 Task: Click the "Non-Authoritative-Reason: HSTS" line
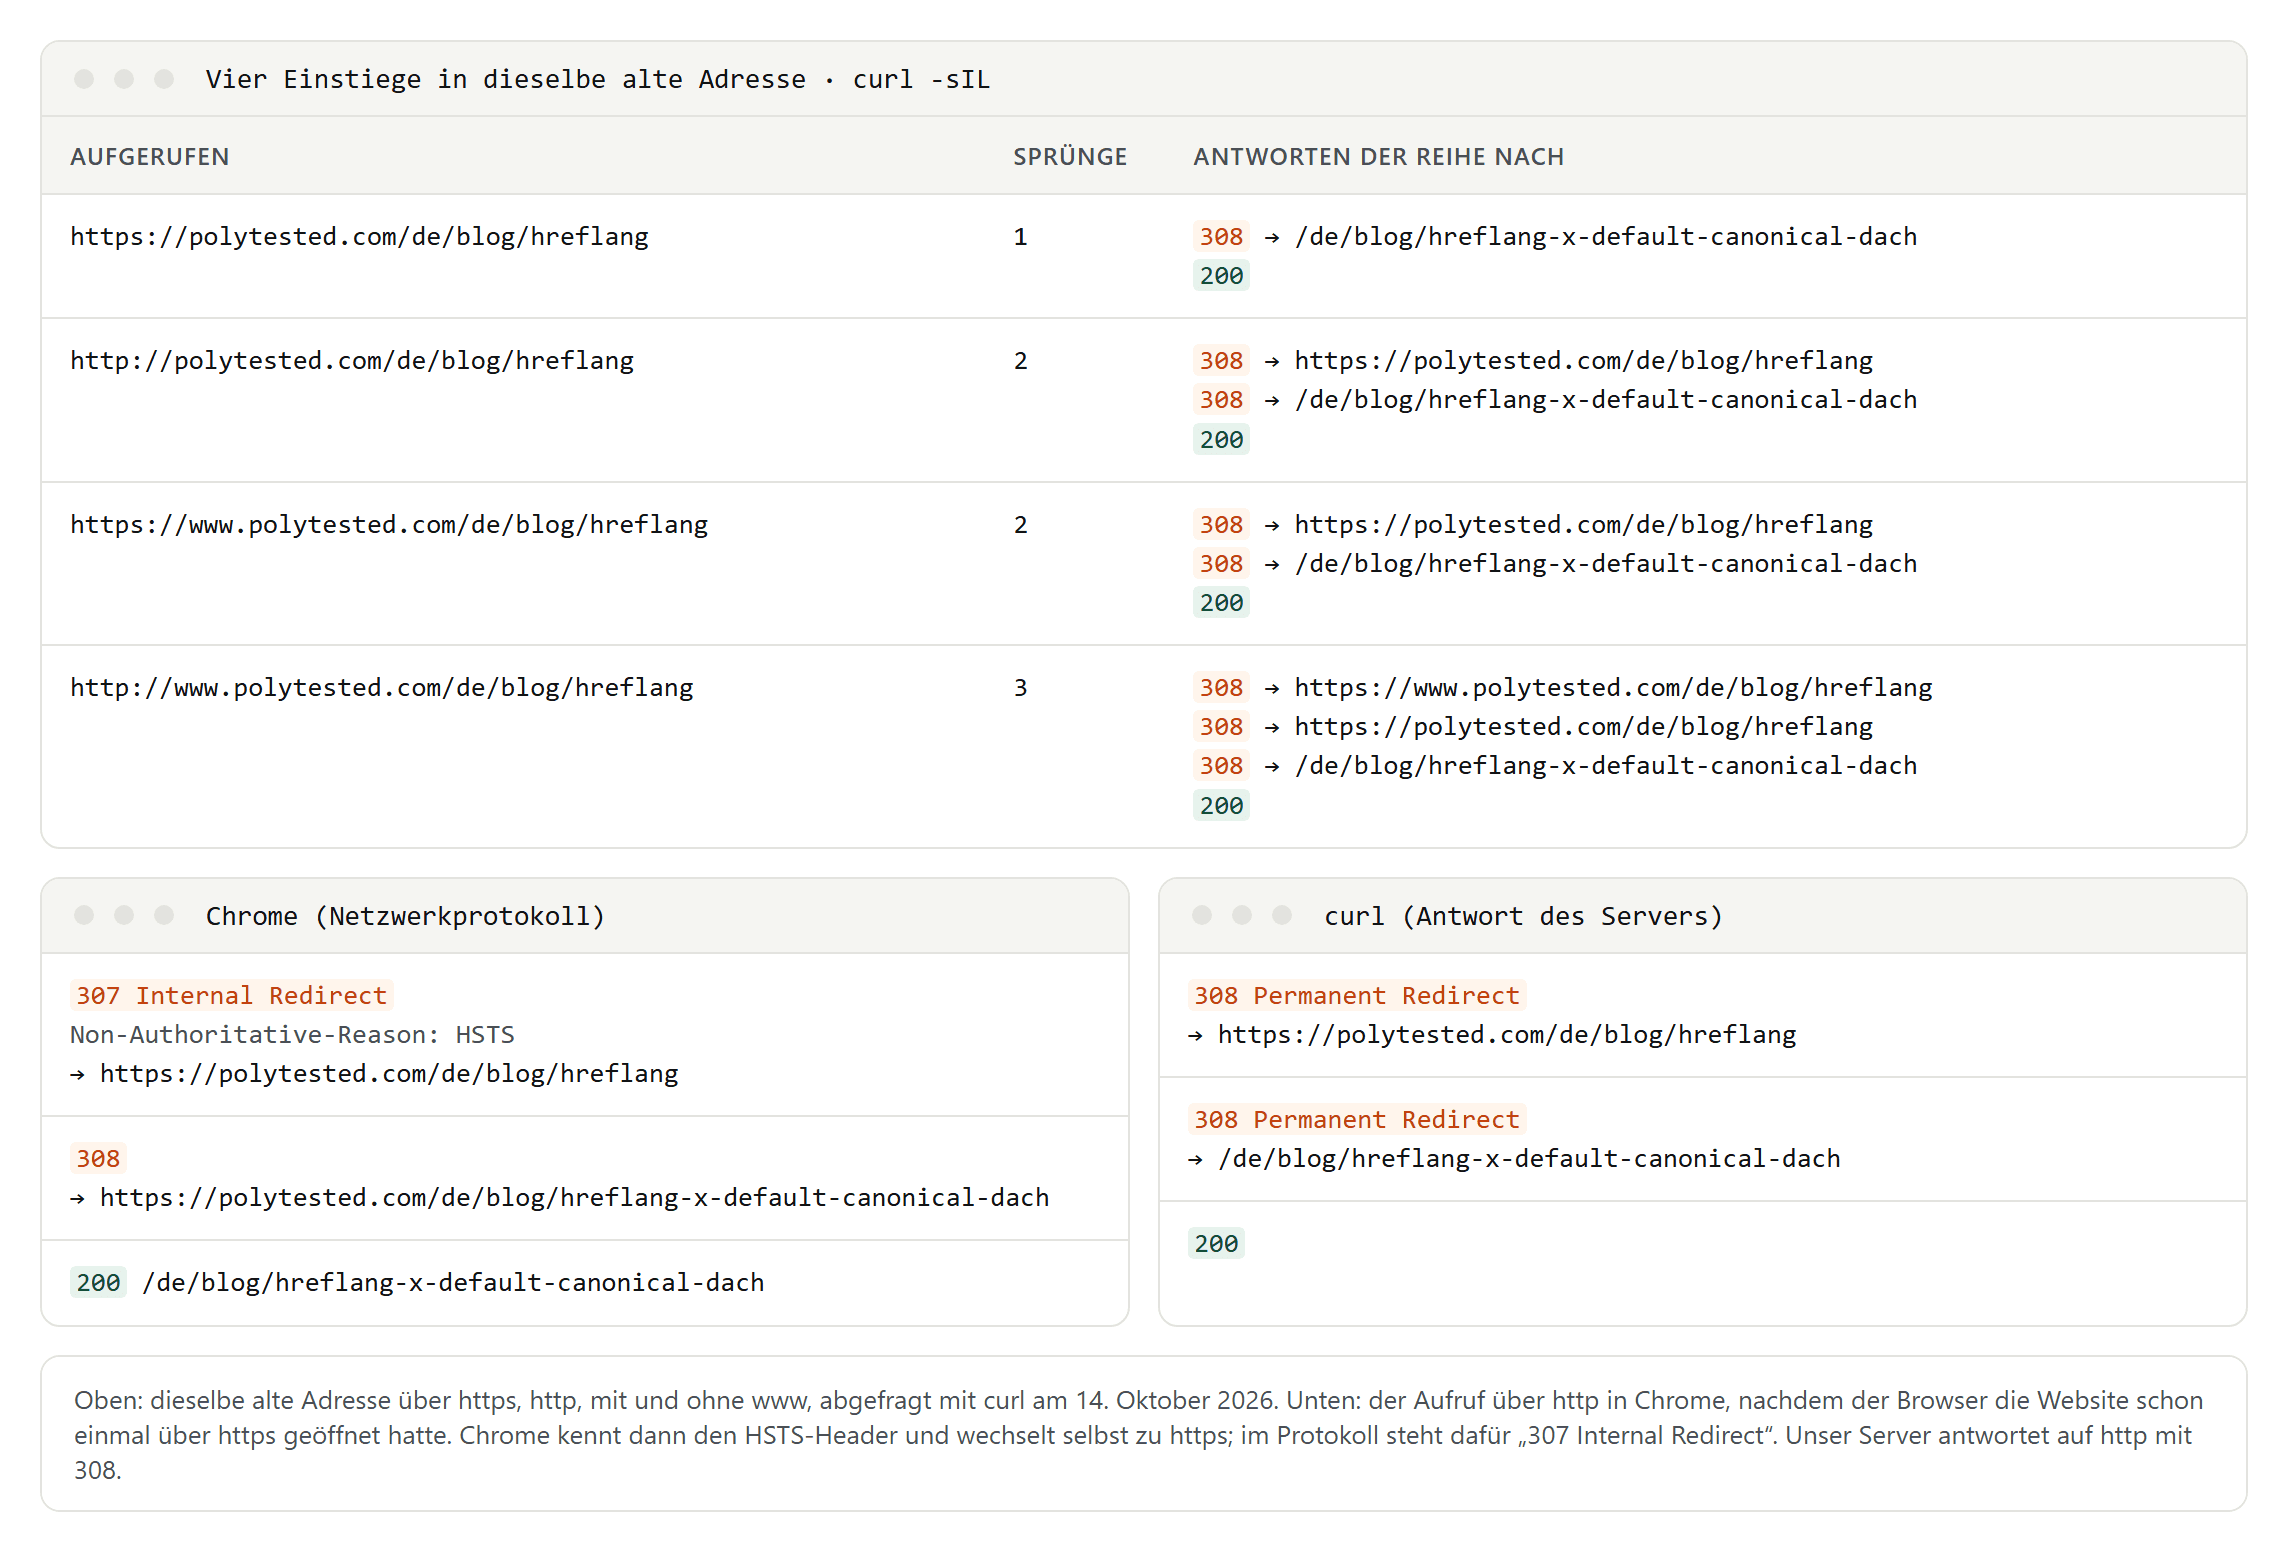click(x=292, y=1035)
